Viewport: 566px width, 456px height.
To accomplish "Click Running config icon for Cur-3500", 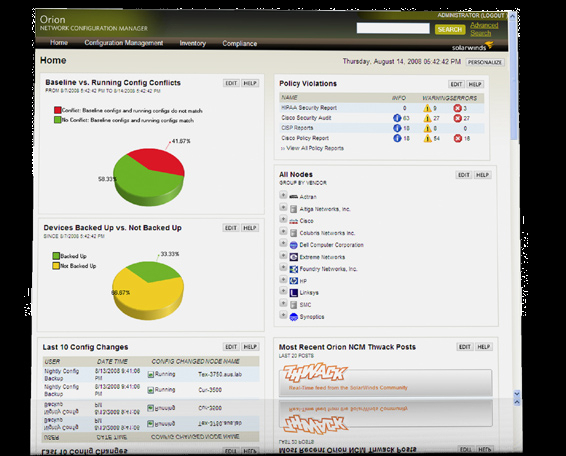I will pos(151,390).
